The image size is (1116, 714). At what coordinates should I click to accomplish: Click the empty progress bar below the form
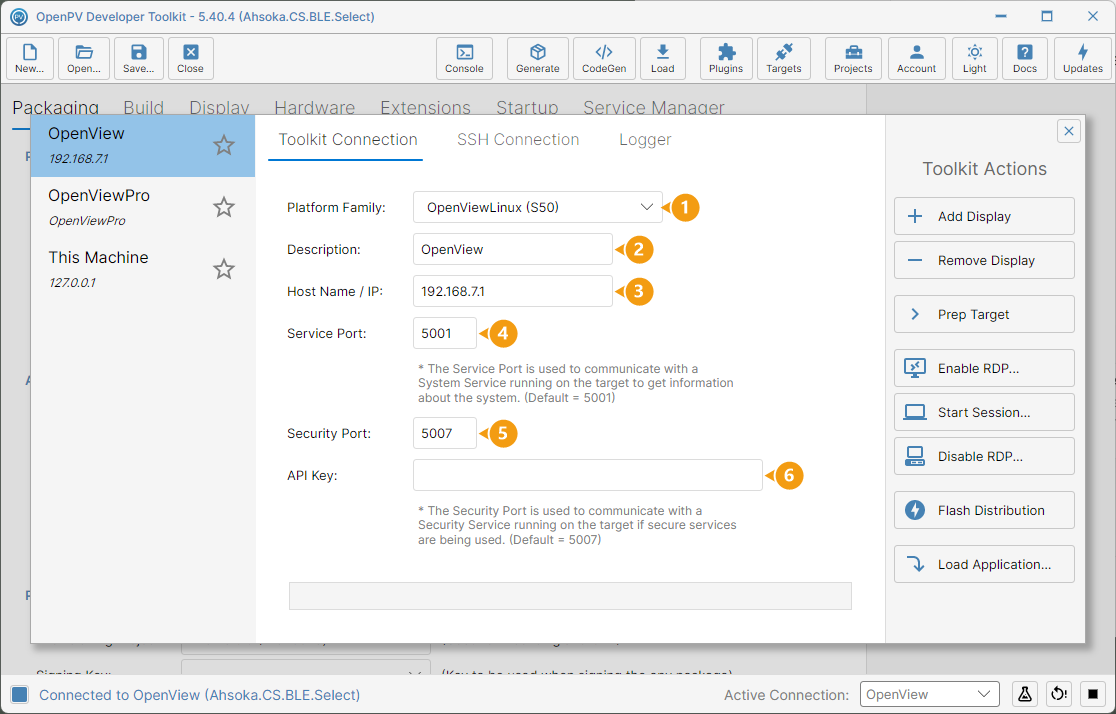(570, 596)
